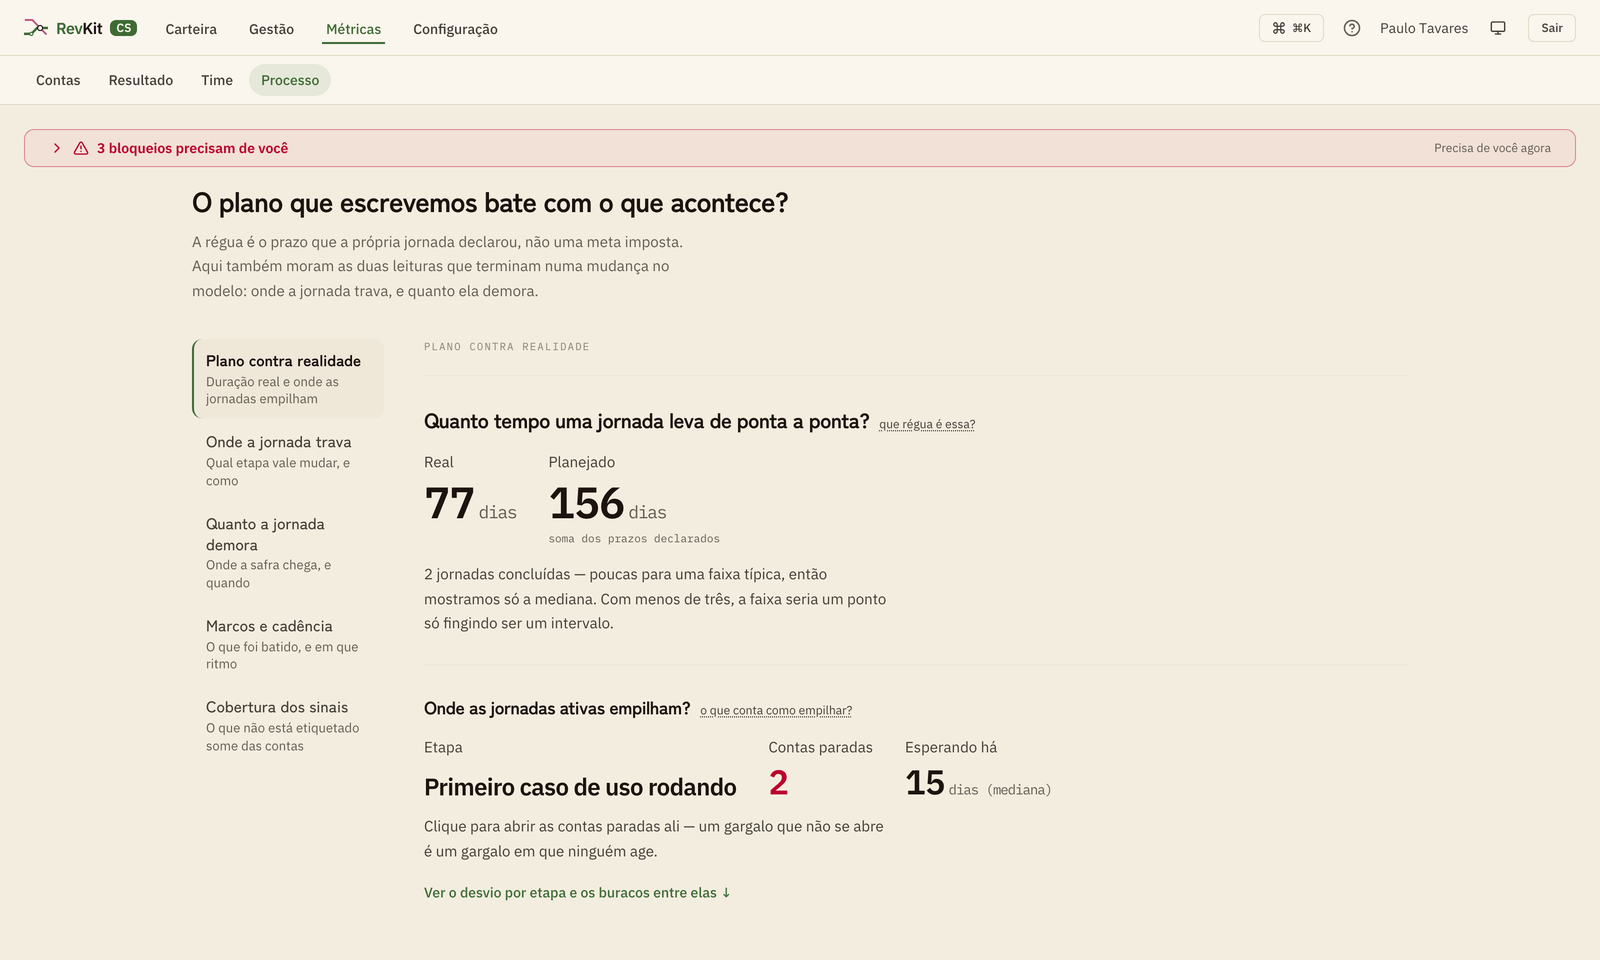The image size is (1600, 960).
Task: Switch to the Contas tab
Action: 58,80
